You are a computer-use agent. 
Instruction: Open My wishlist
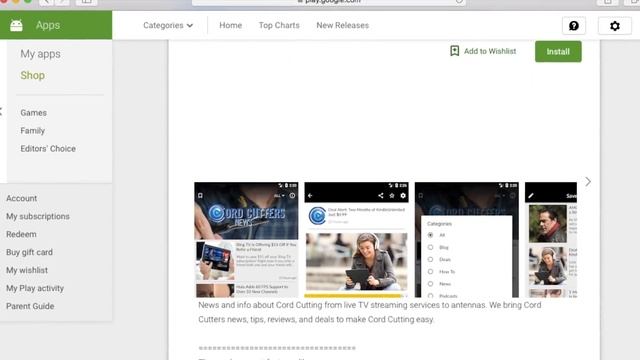[27, 270]
